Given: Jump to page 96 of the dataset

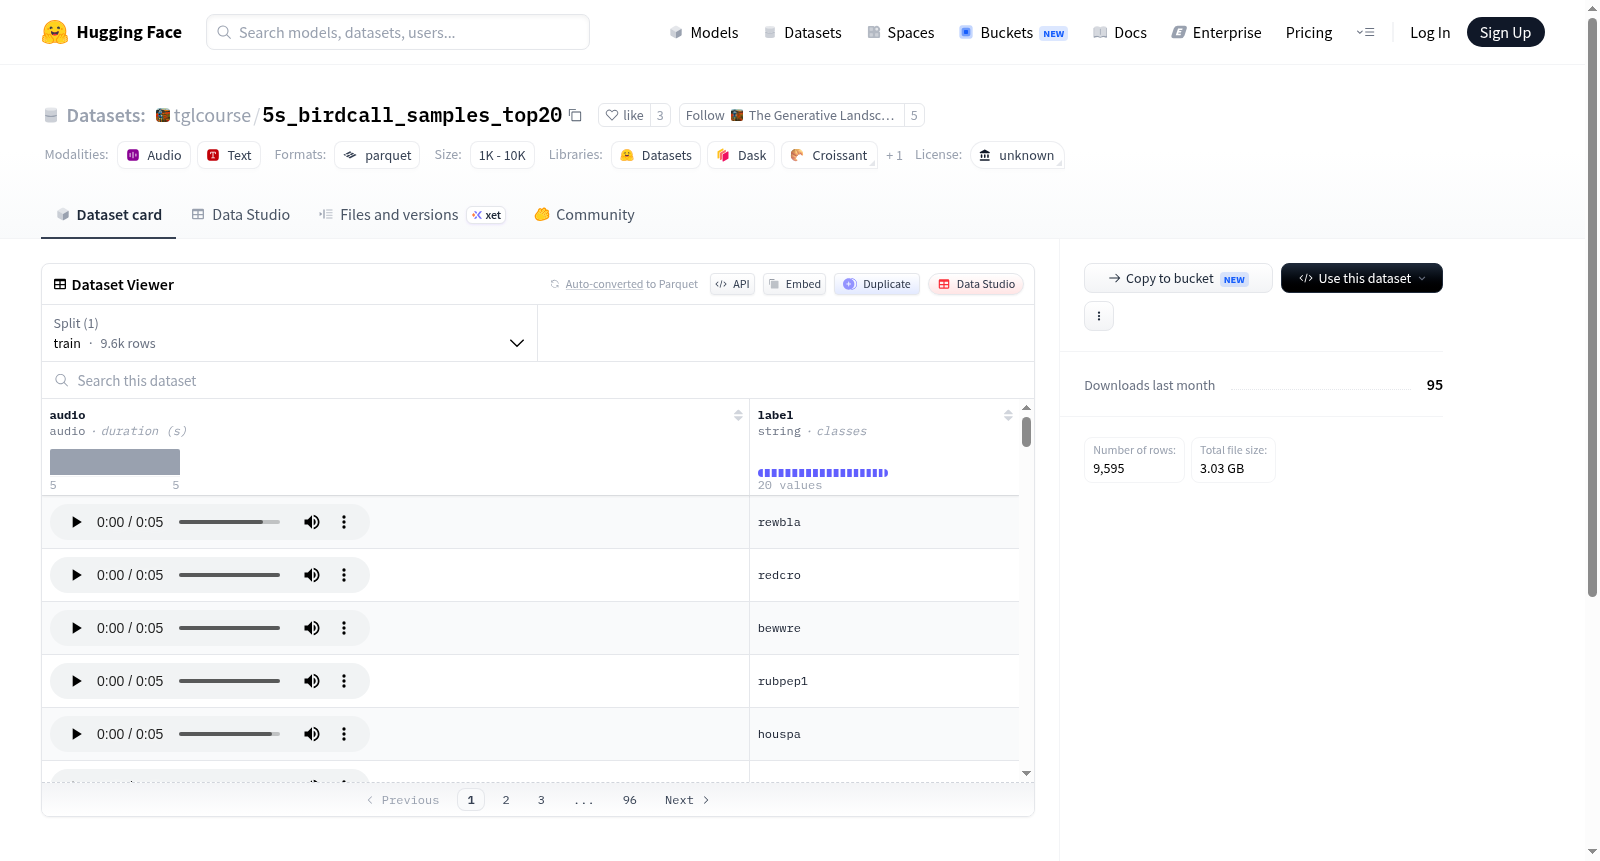Looking at the screenshot, I should [x=630, y=800].
